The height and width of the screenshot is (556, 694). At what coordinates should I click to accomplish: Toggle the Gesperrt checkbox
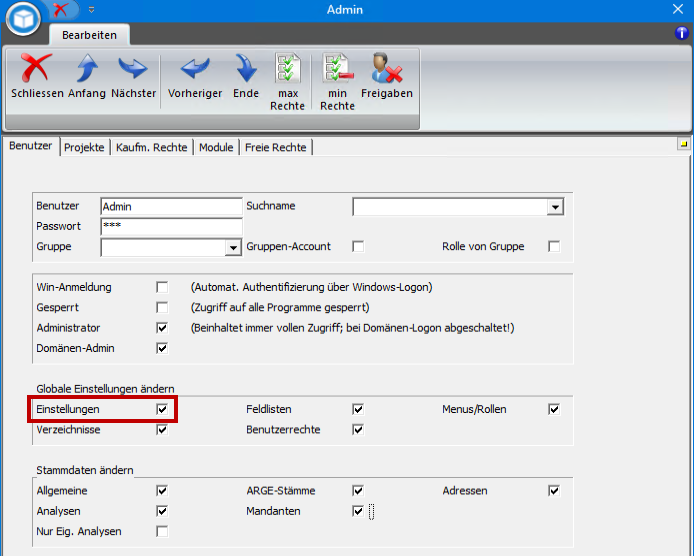[162, 307]
